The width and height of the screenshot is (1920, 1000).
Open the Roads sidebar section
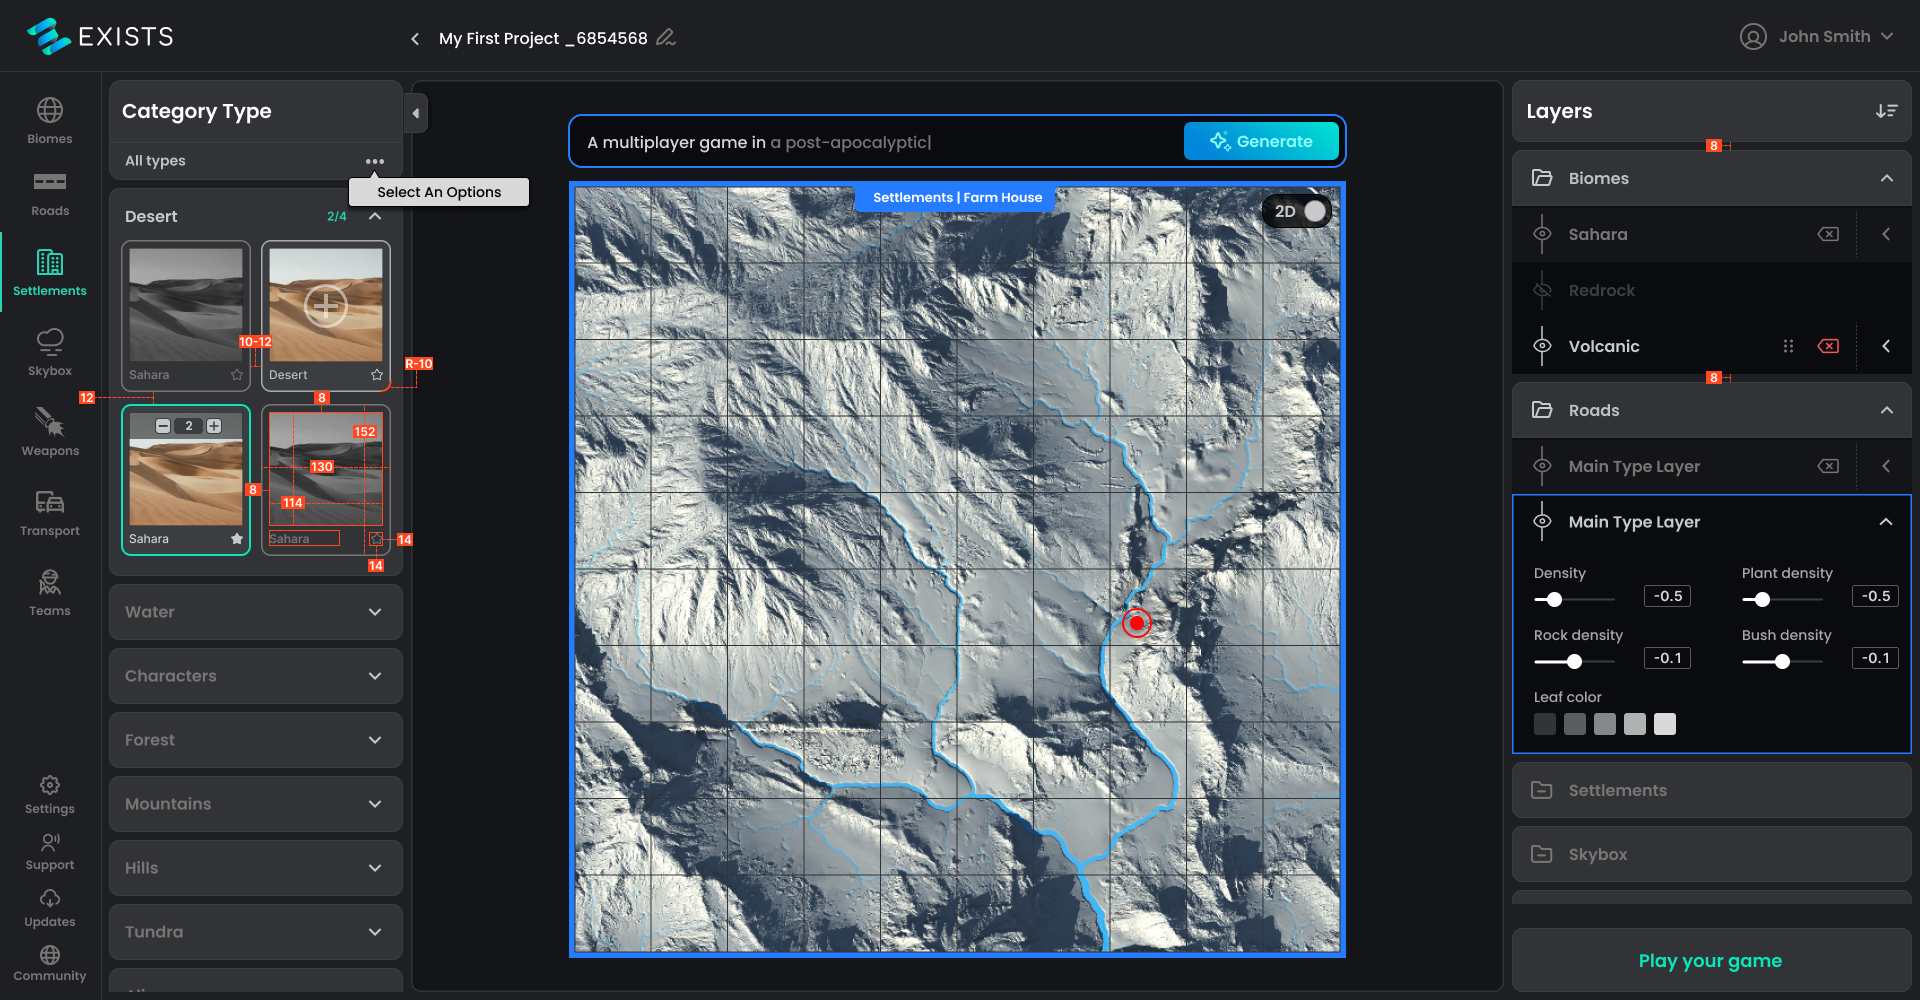tap(50, 194)
